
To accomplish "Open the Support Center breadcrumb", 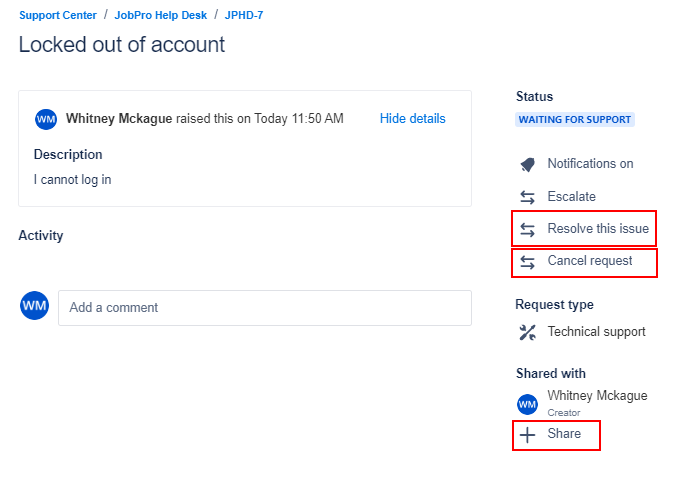I will click(58, 15).
